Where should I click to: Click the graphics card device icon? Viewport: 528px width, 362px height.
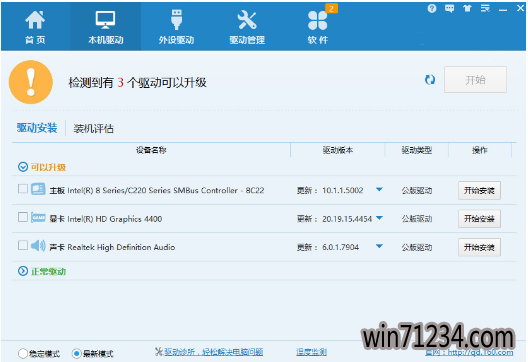click(38, 218)
